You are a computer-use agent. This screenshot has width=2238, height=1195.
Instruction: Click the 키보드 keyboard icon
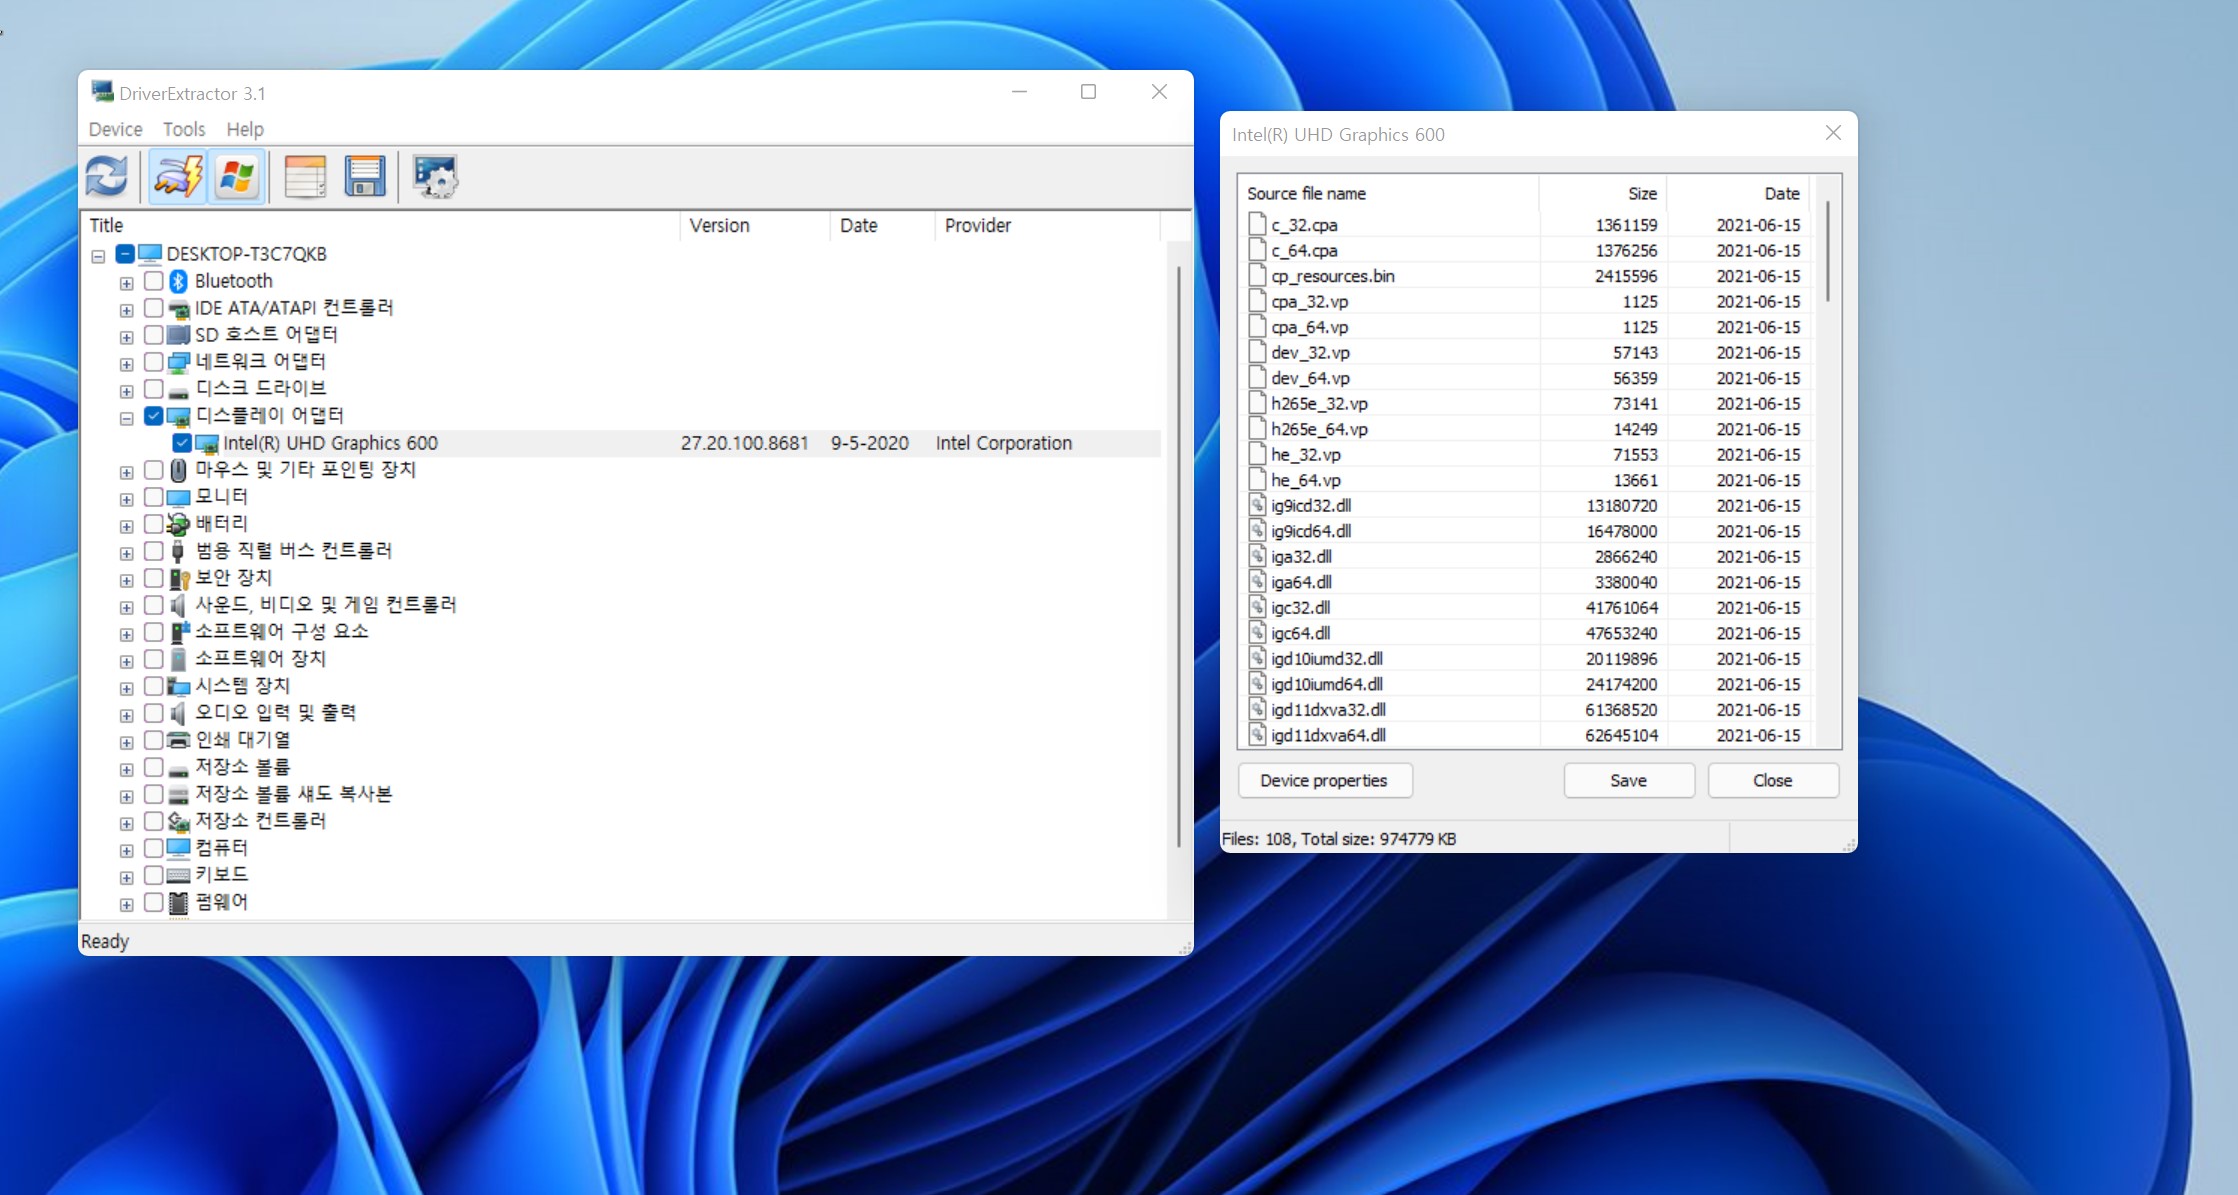tap(178, 875)
